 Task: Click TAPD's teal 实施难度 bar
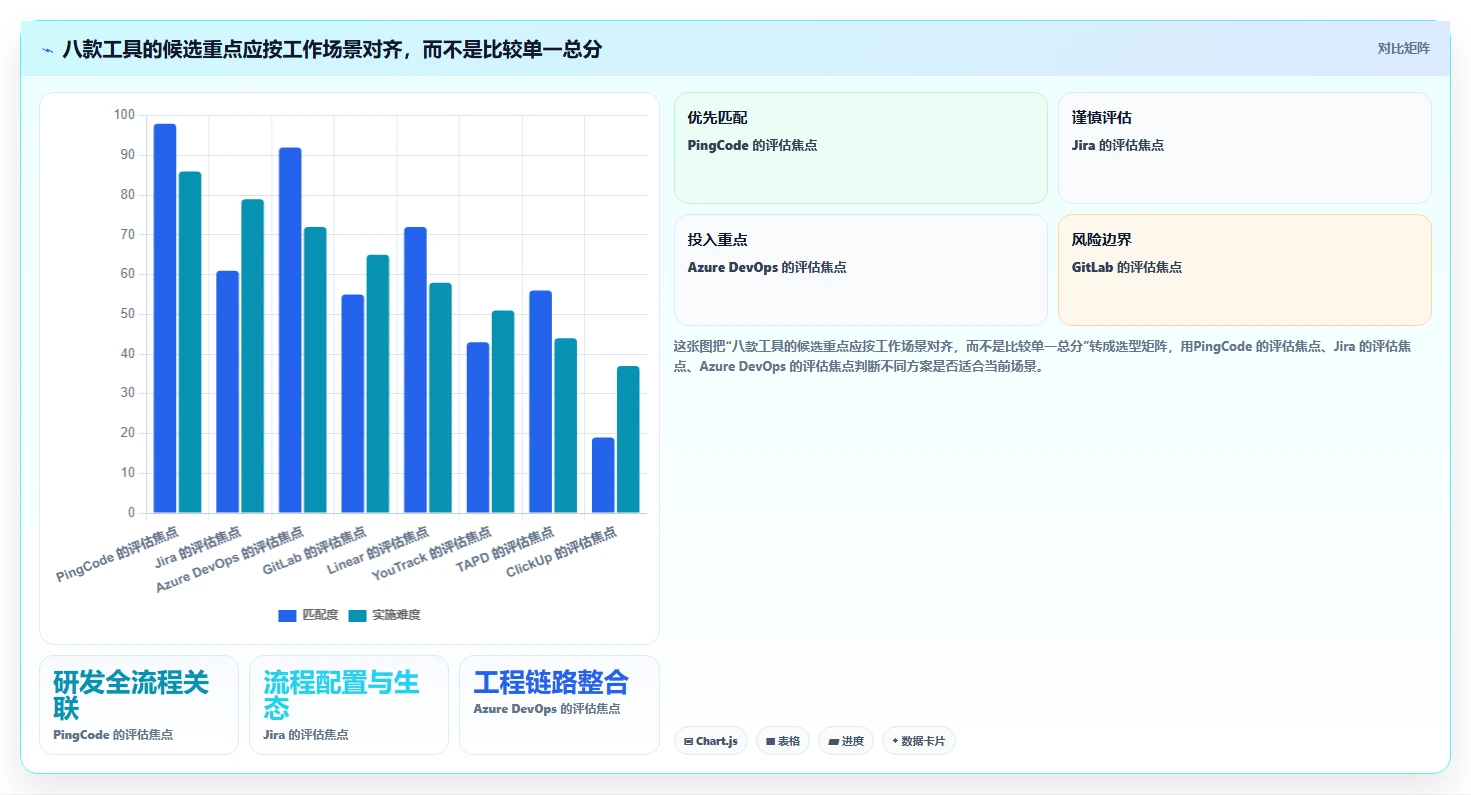click(566, 426)
